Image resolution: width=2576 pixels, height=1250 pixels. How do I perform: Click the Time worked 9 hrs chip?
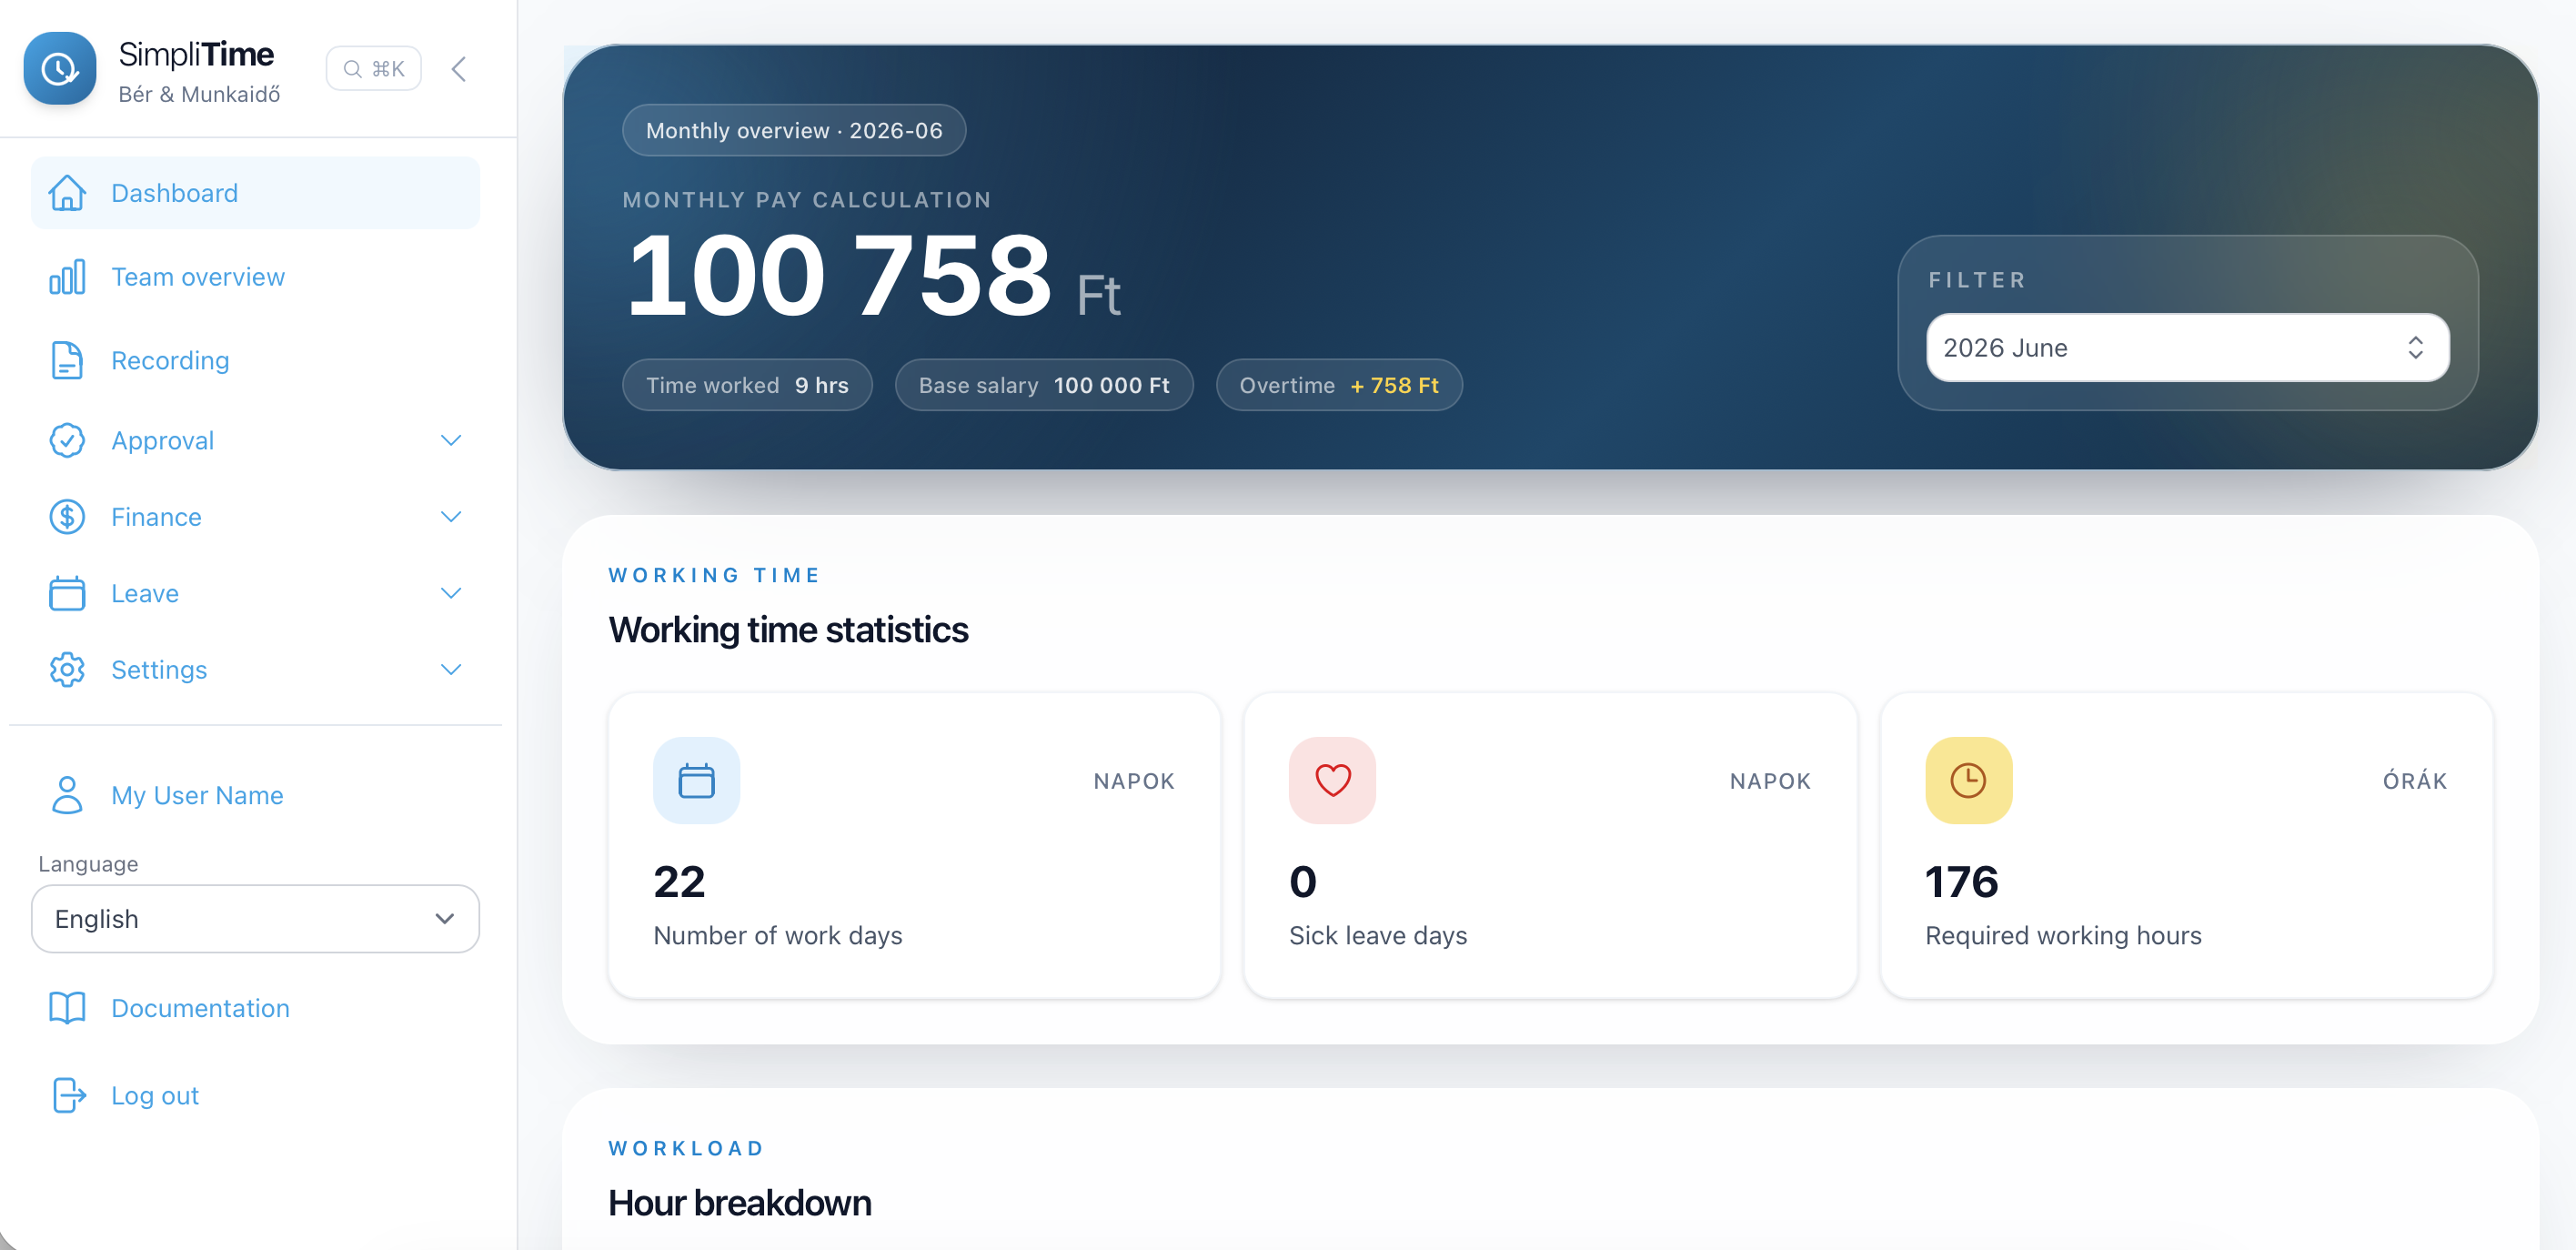747,385
